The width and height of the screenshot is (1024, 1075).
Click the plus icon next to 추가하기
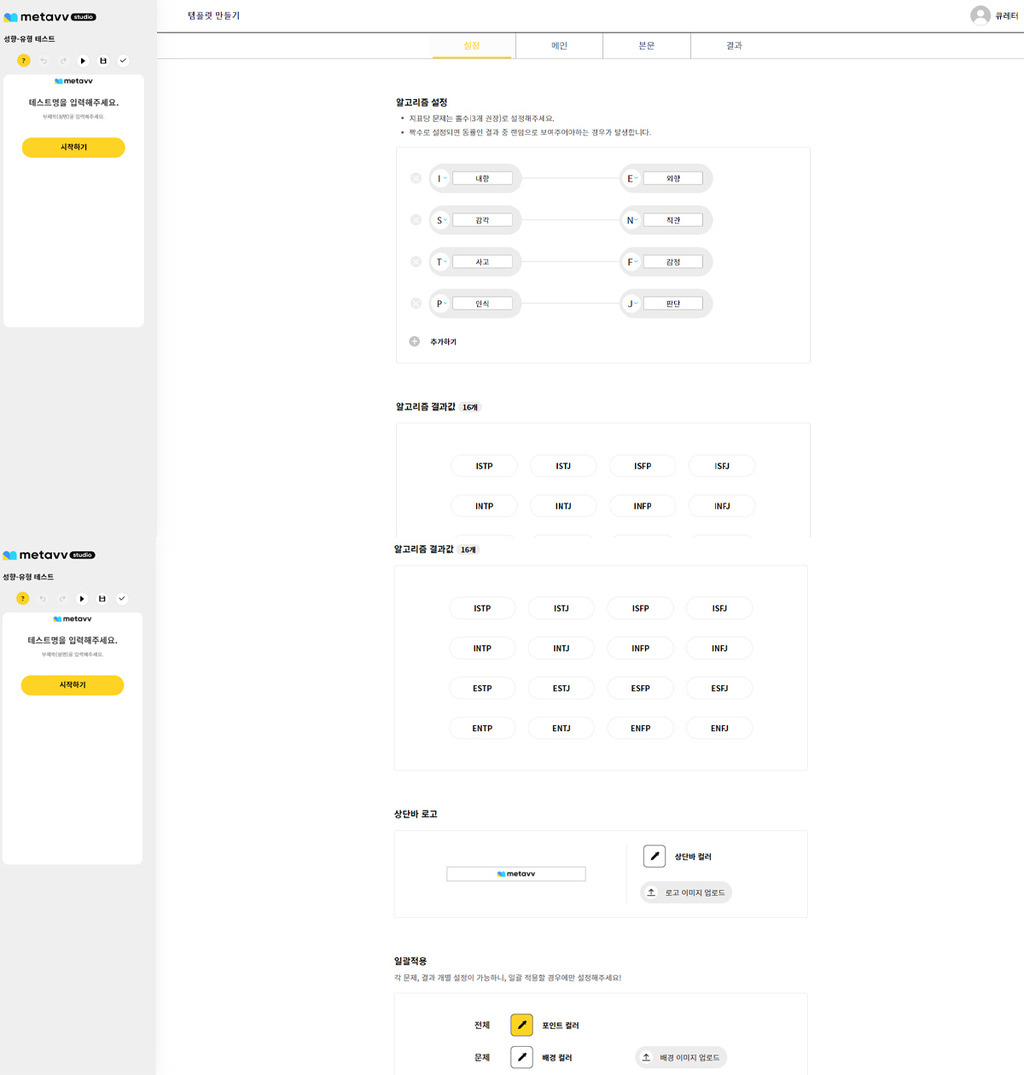pos(415,341)
